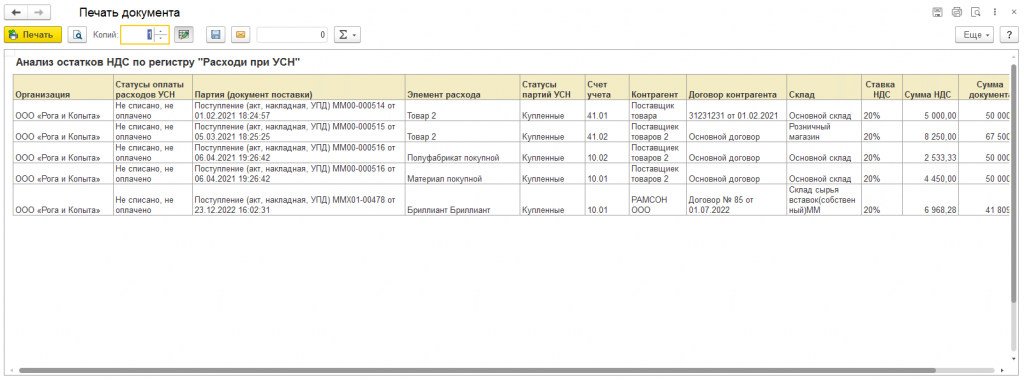Screen dimensions: 1024x380
Task: Select cell with document ММХ01-00478
Action: (299, 200)
